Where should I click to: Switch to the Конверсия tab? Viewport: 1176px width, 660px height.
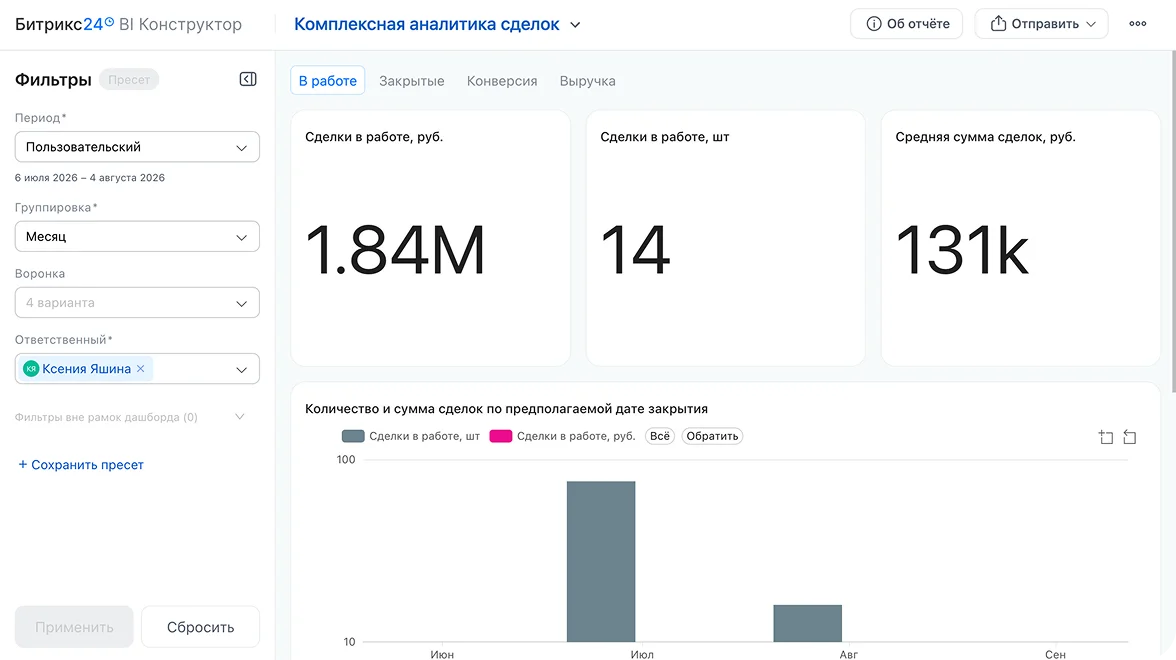click(502, 81)
